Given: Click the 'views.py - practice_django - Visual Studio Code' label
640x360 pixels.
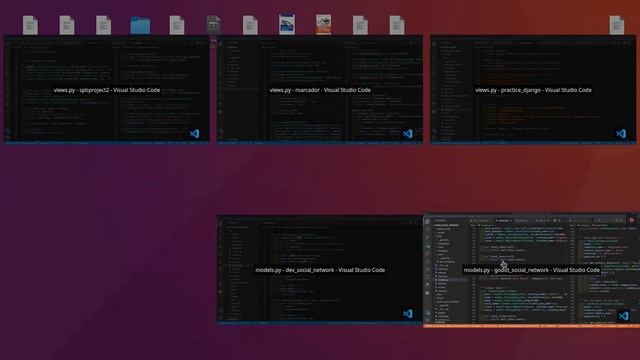Looking at the screenshot, I should [533, 90].
